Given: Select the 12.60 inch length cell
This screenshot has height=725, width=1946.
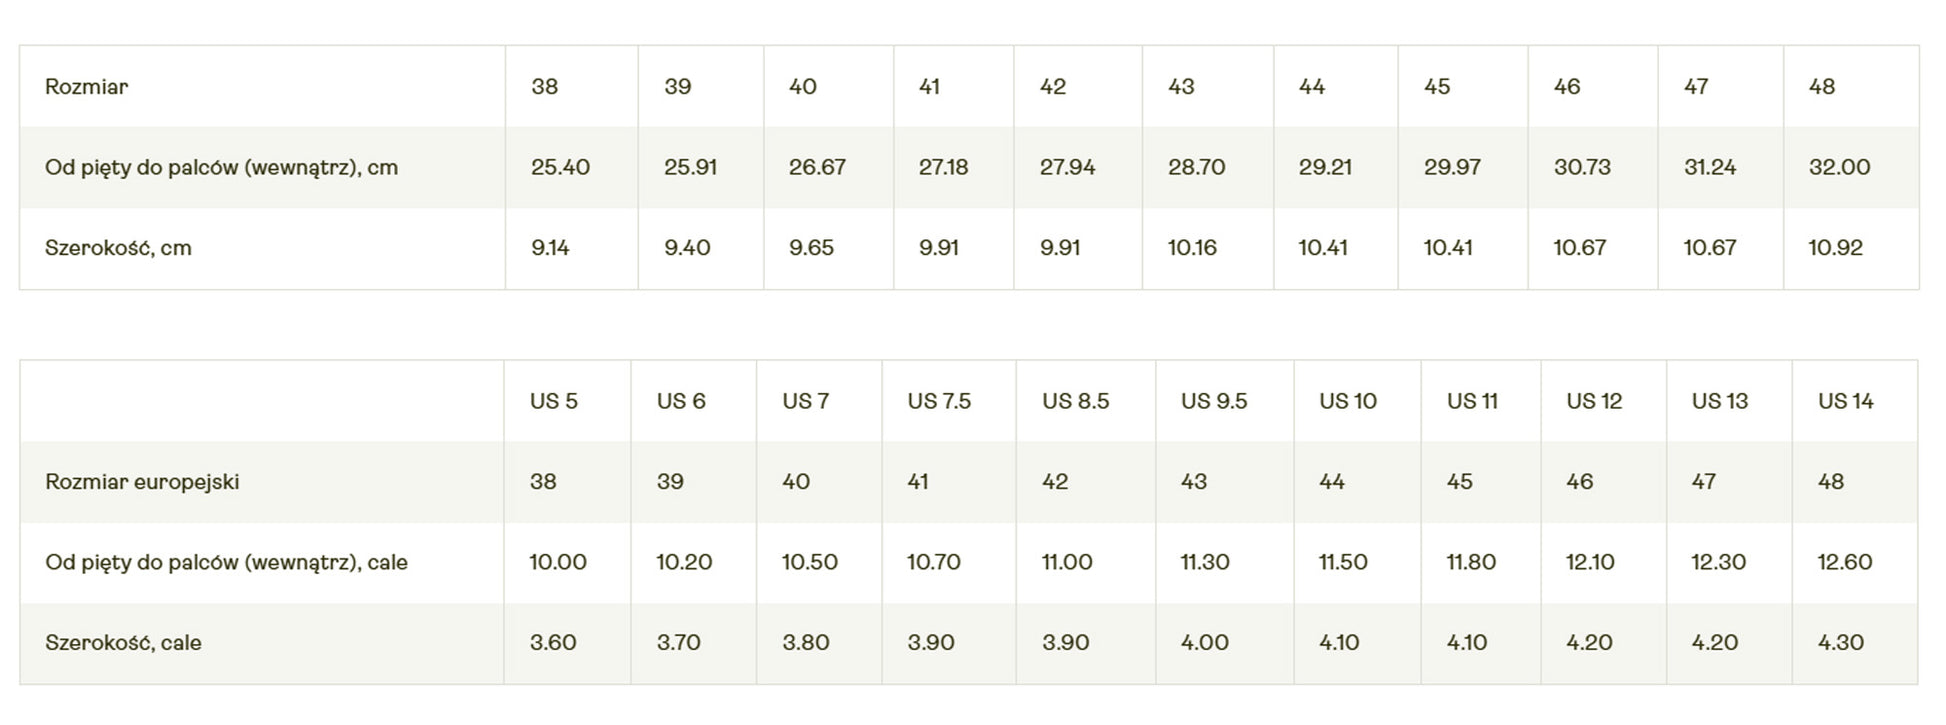Looking at the screenshot, I should click(1844, 562).
